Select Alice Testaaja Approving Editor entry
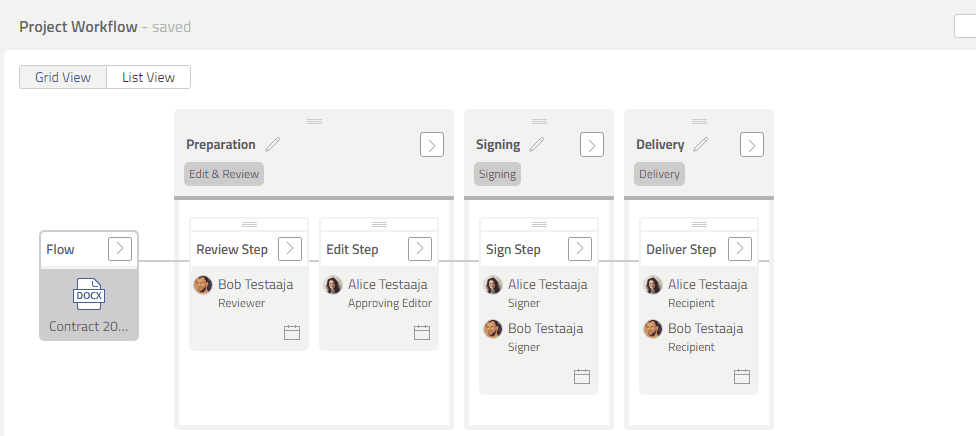 tap(379, 293)
